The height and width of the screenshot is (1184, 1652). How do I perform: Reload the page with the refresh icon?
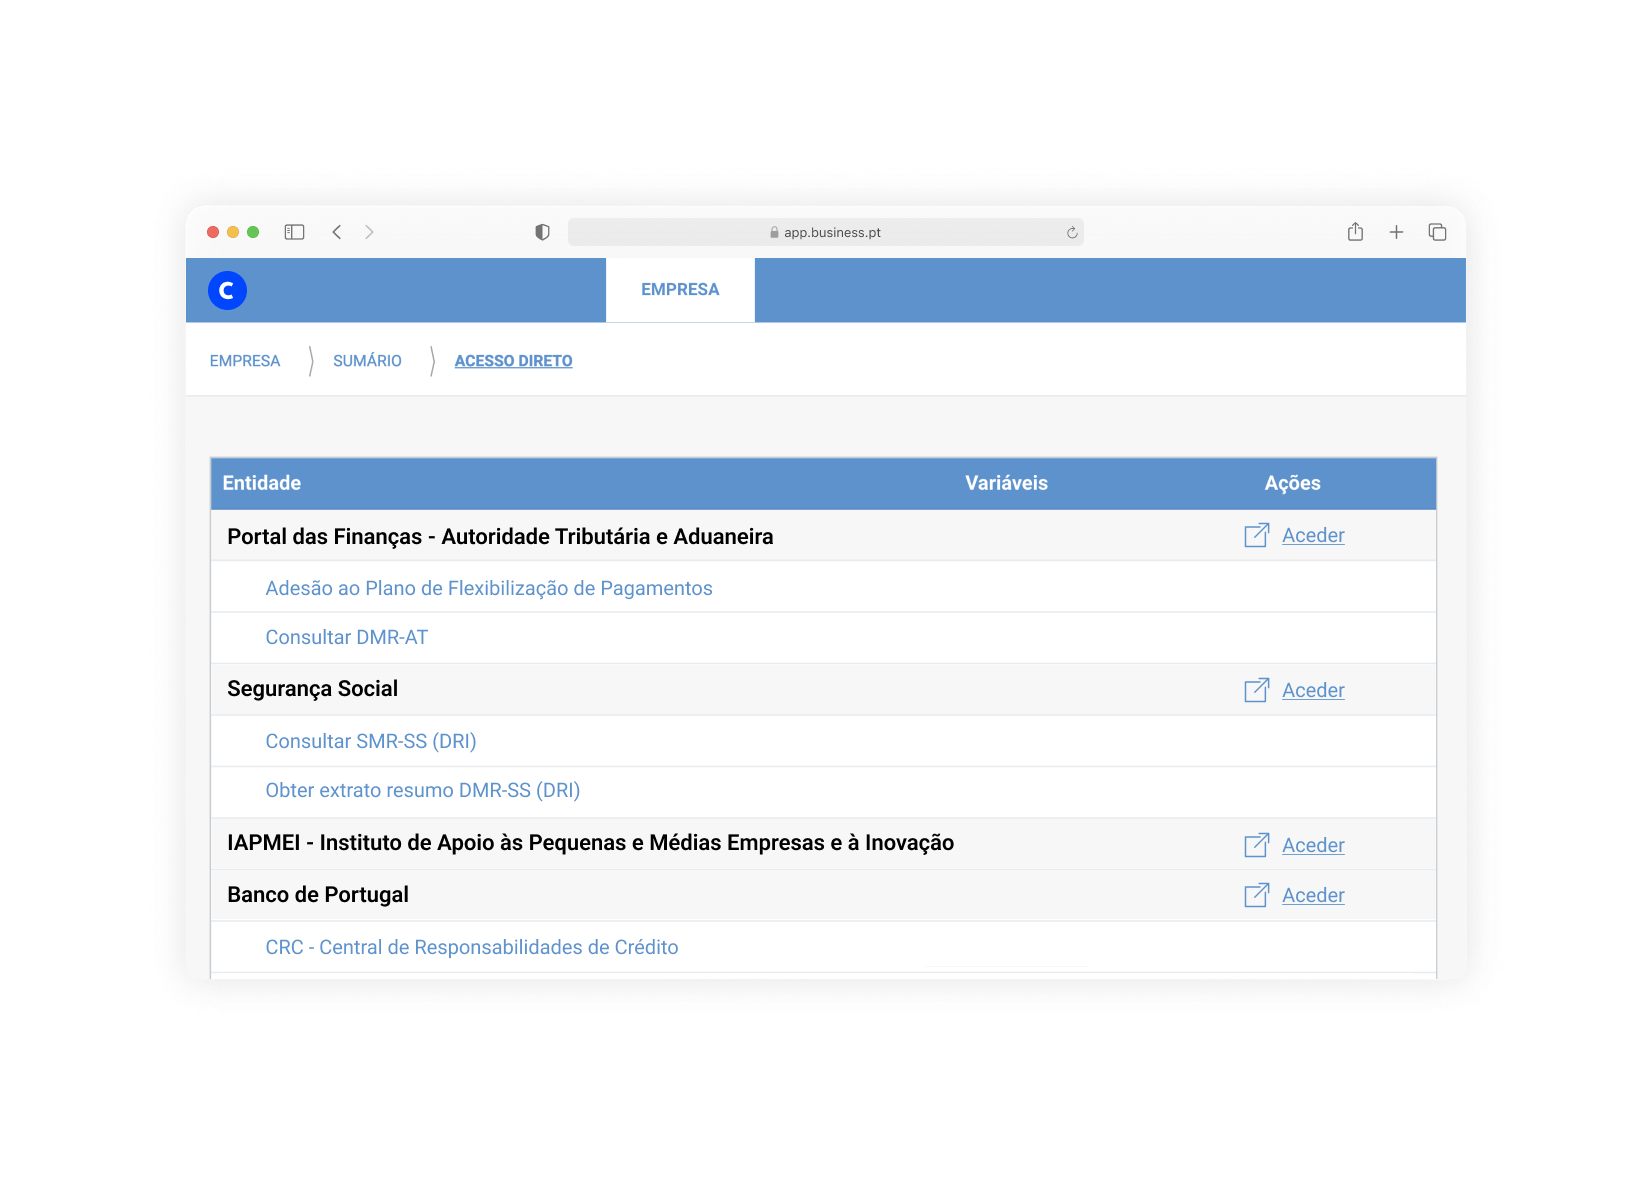[1072, 232]
